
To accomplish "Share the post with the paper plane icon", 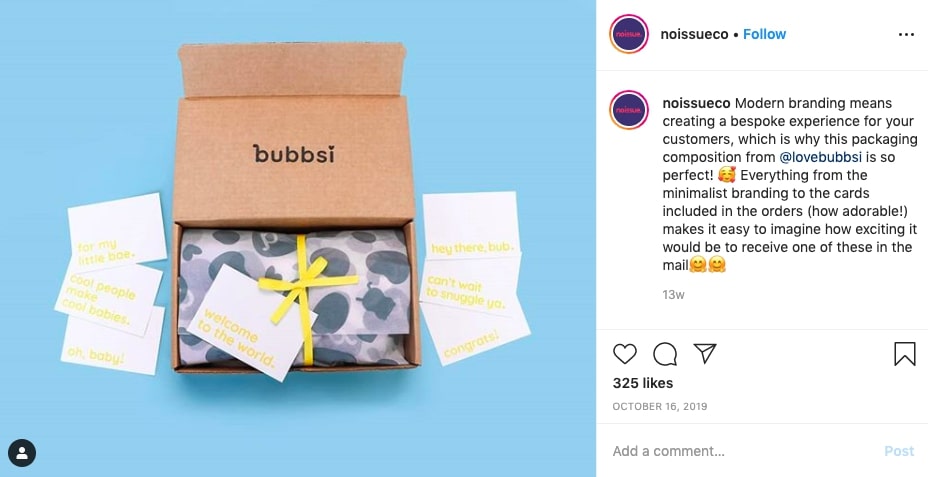I will pyautogui.click(x=705, y=353).
